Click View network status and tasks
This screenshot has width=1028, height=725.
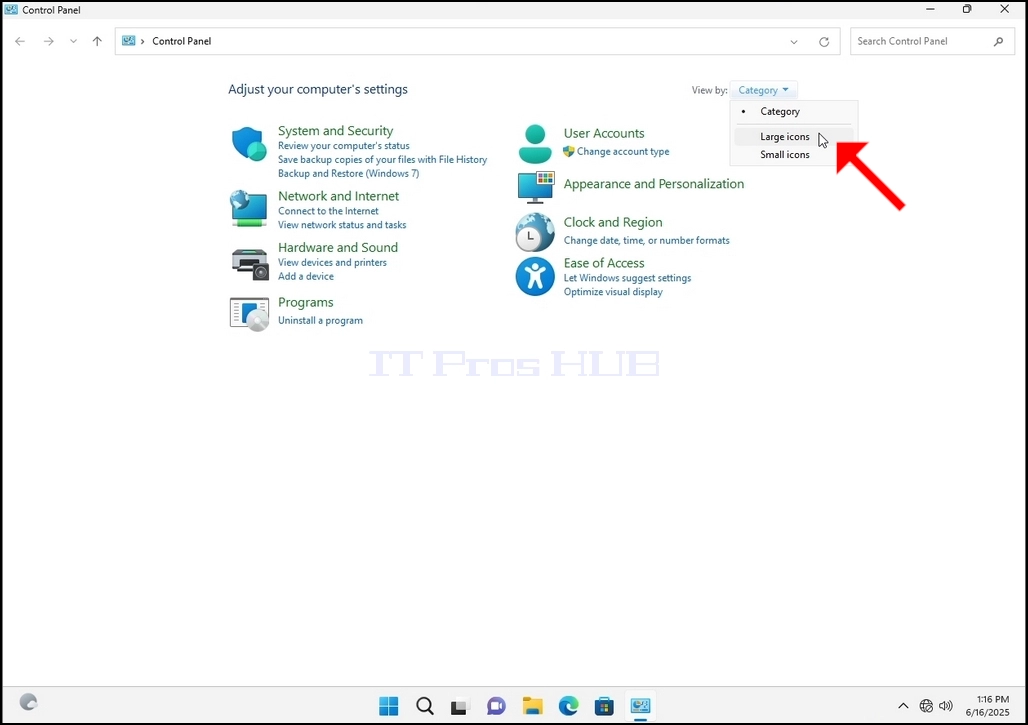click(x=342, y=225)
